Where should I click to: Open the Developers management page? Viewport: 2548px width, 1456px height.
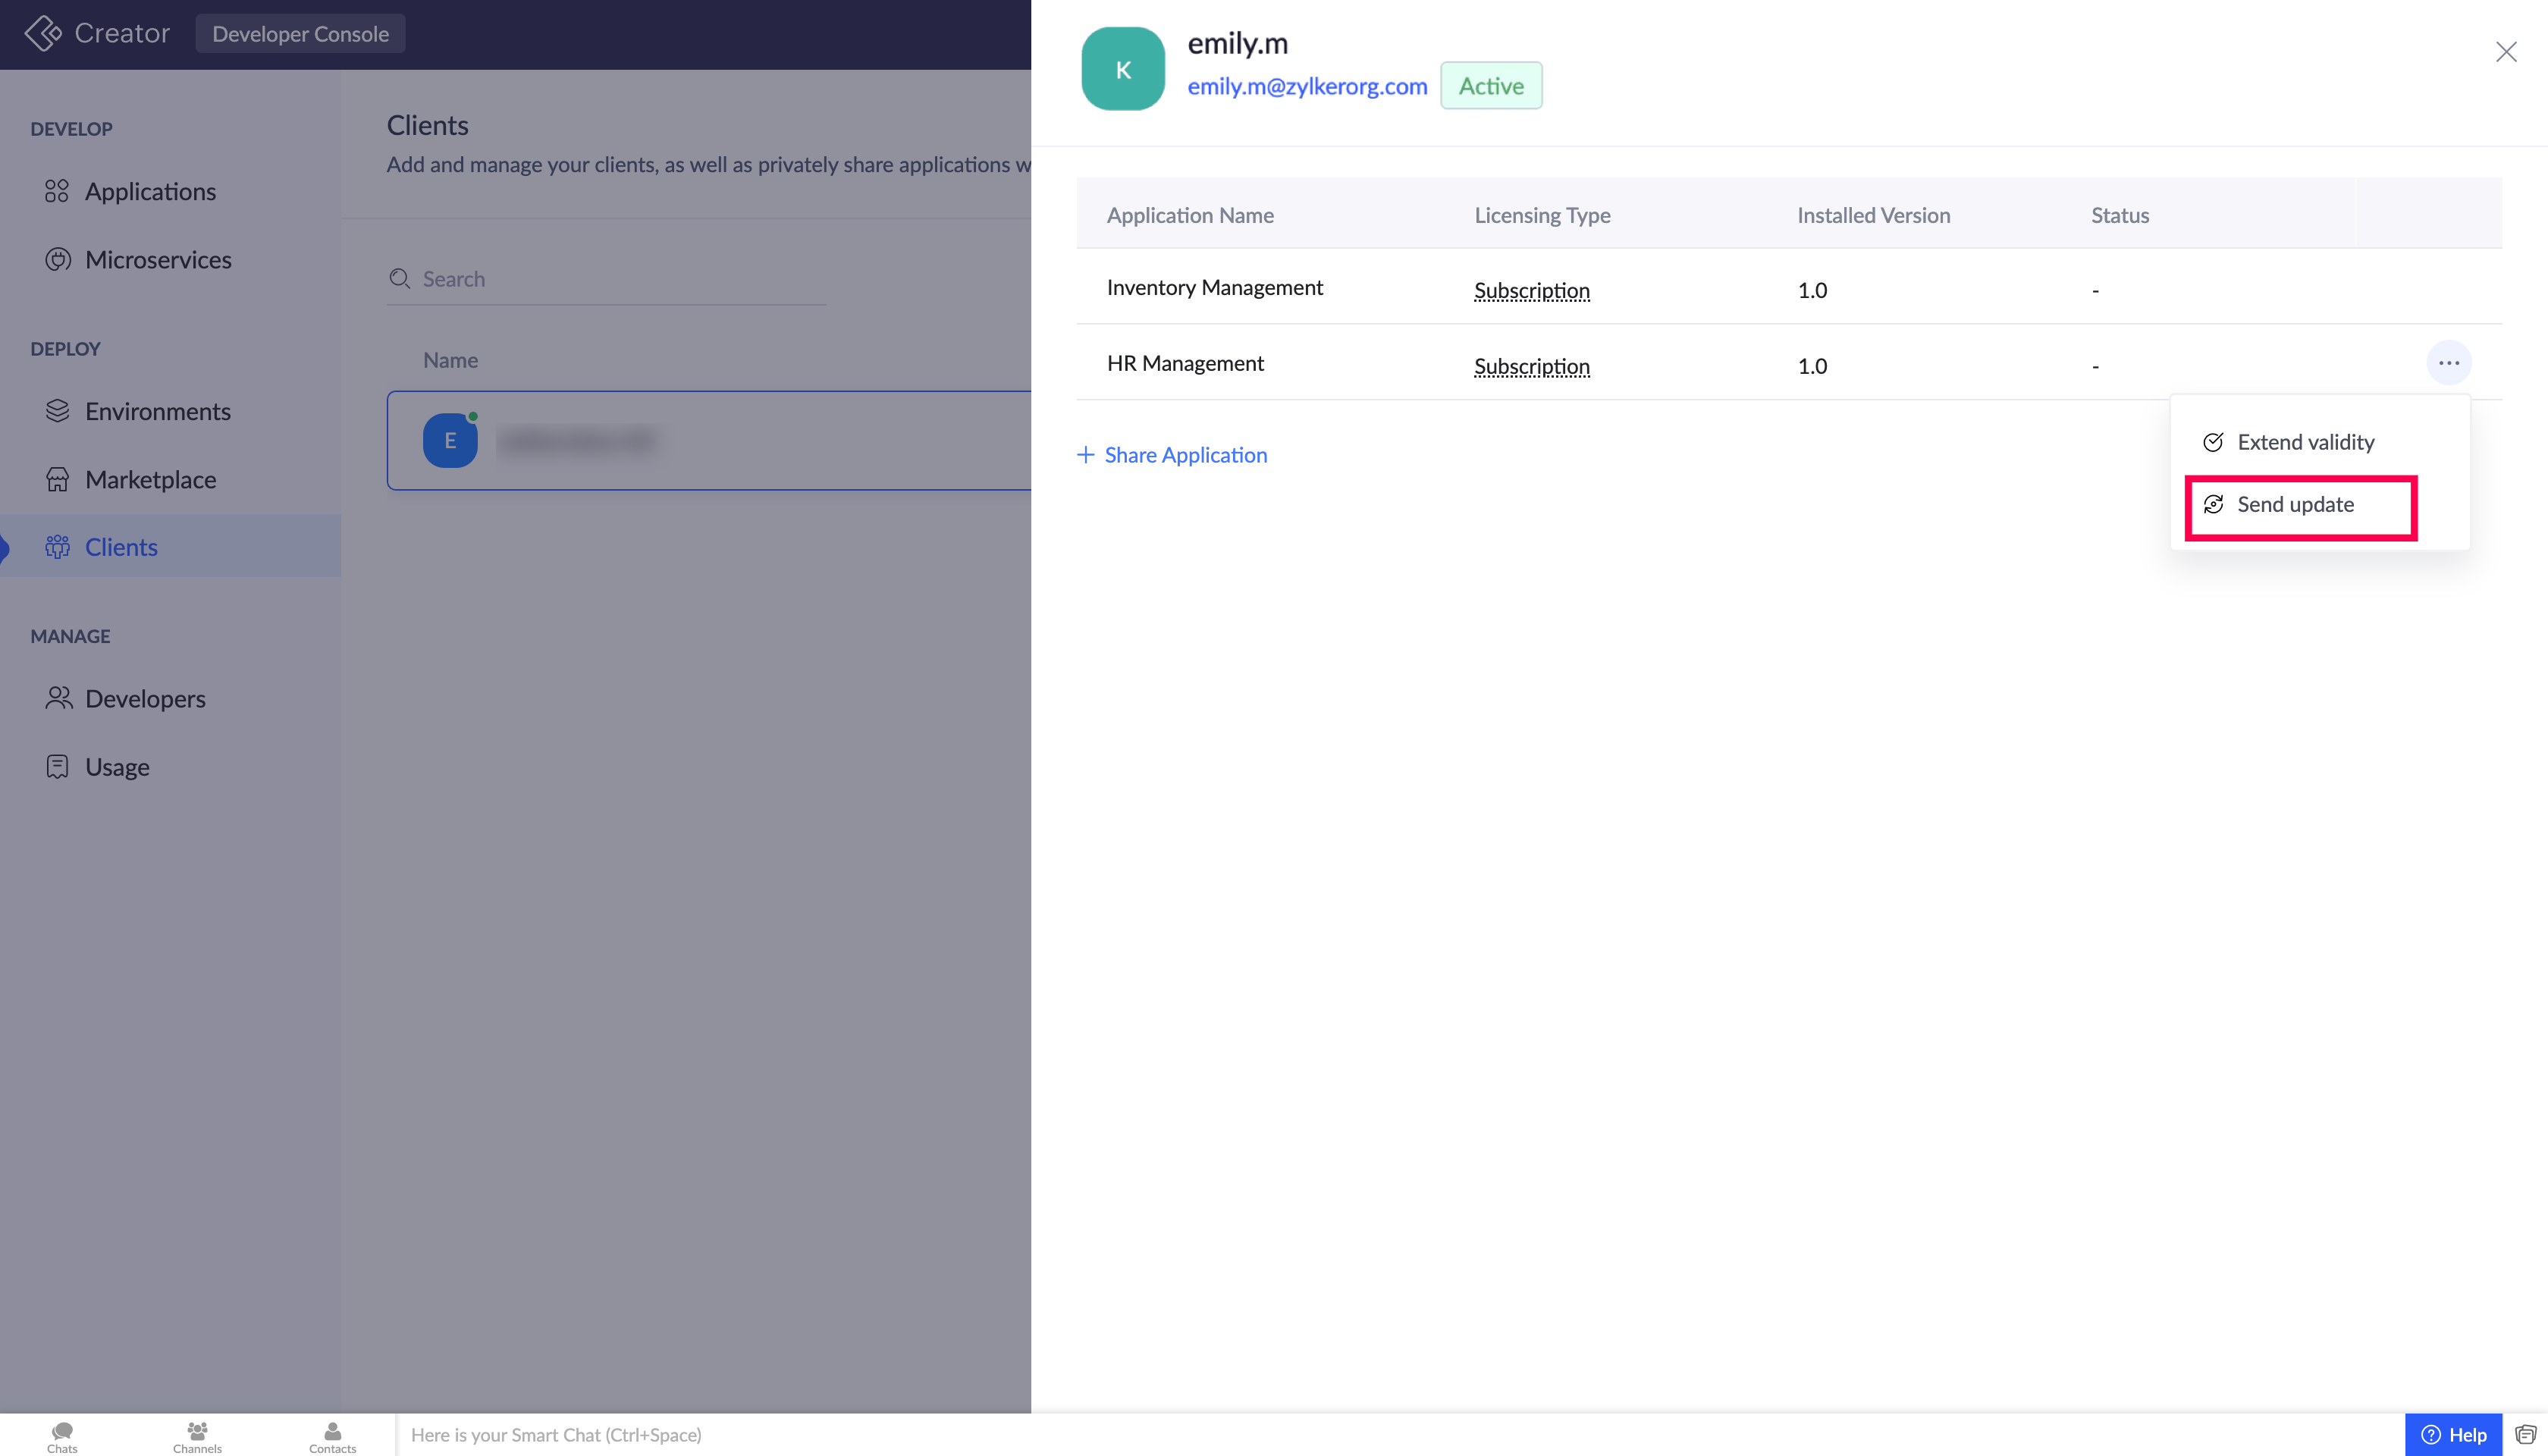point(145,699)
